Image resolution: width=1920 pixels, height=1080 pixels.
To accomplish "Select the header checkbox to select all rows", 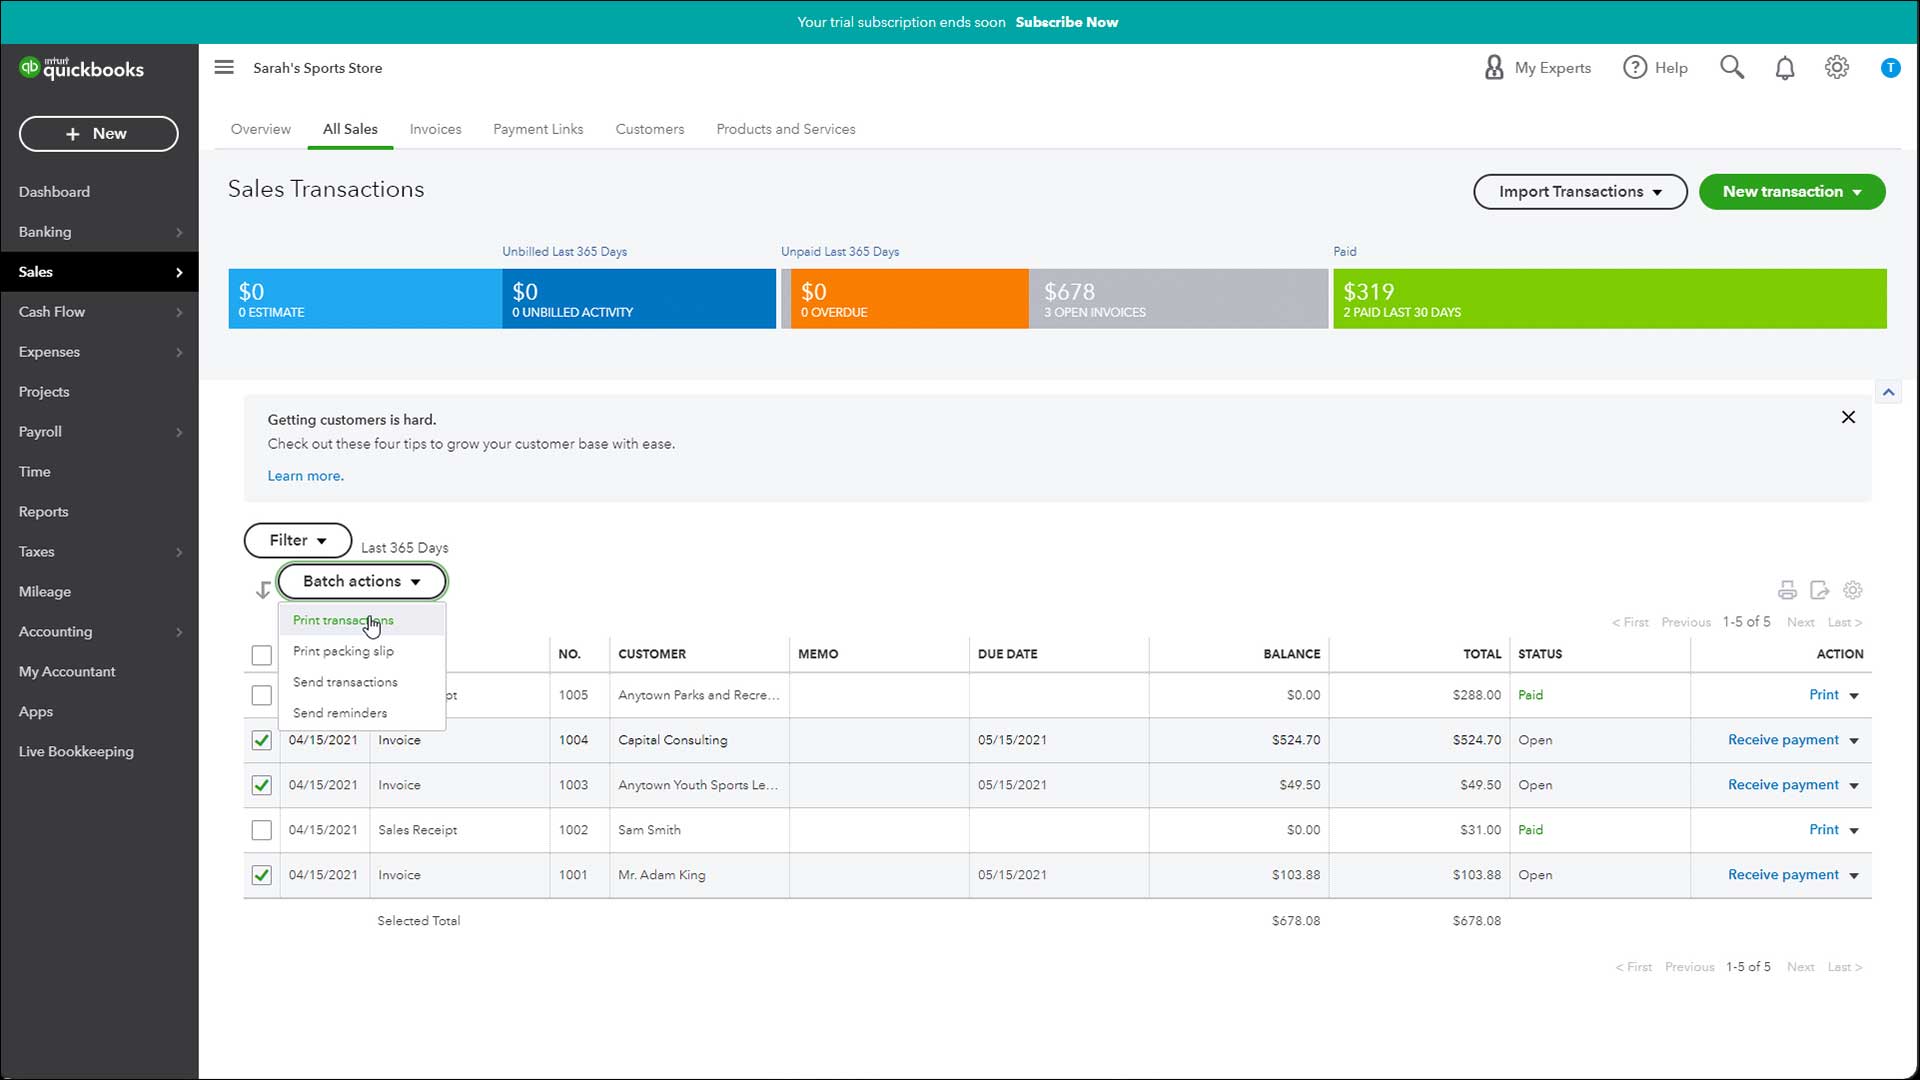I will tap(261, 654).
